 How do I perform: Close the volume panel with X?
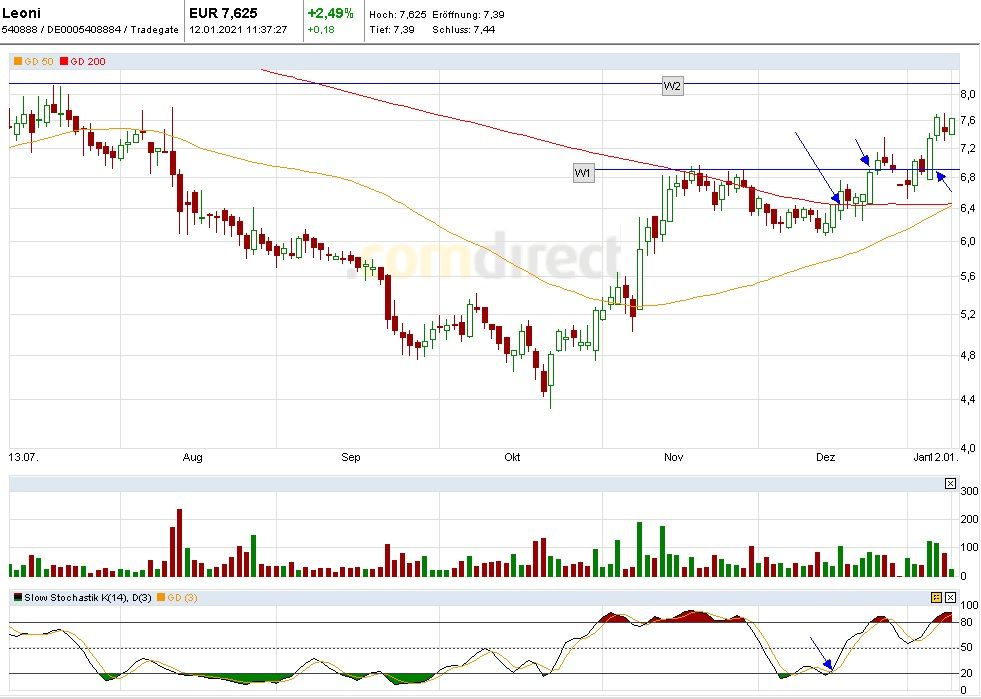950,484
